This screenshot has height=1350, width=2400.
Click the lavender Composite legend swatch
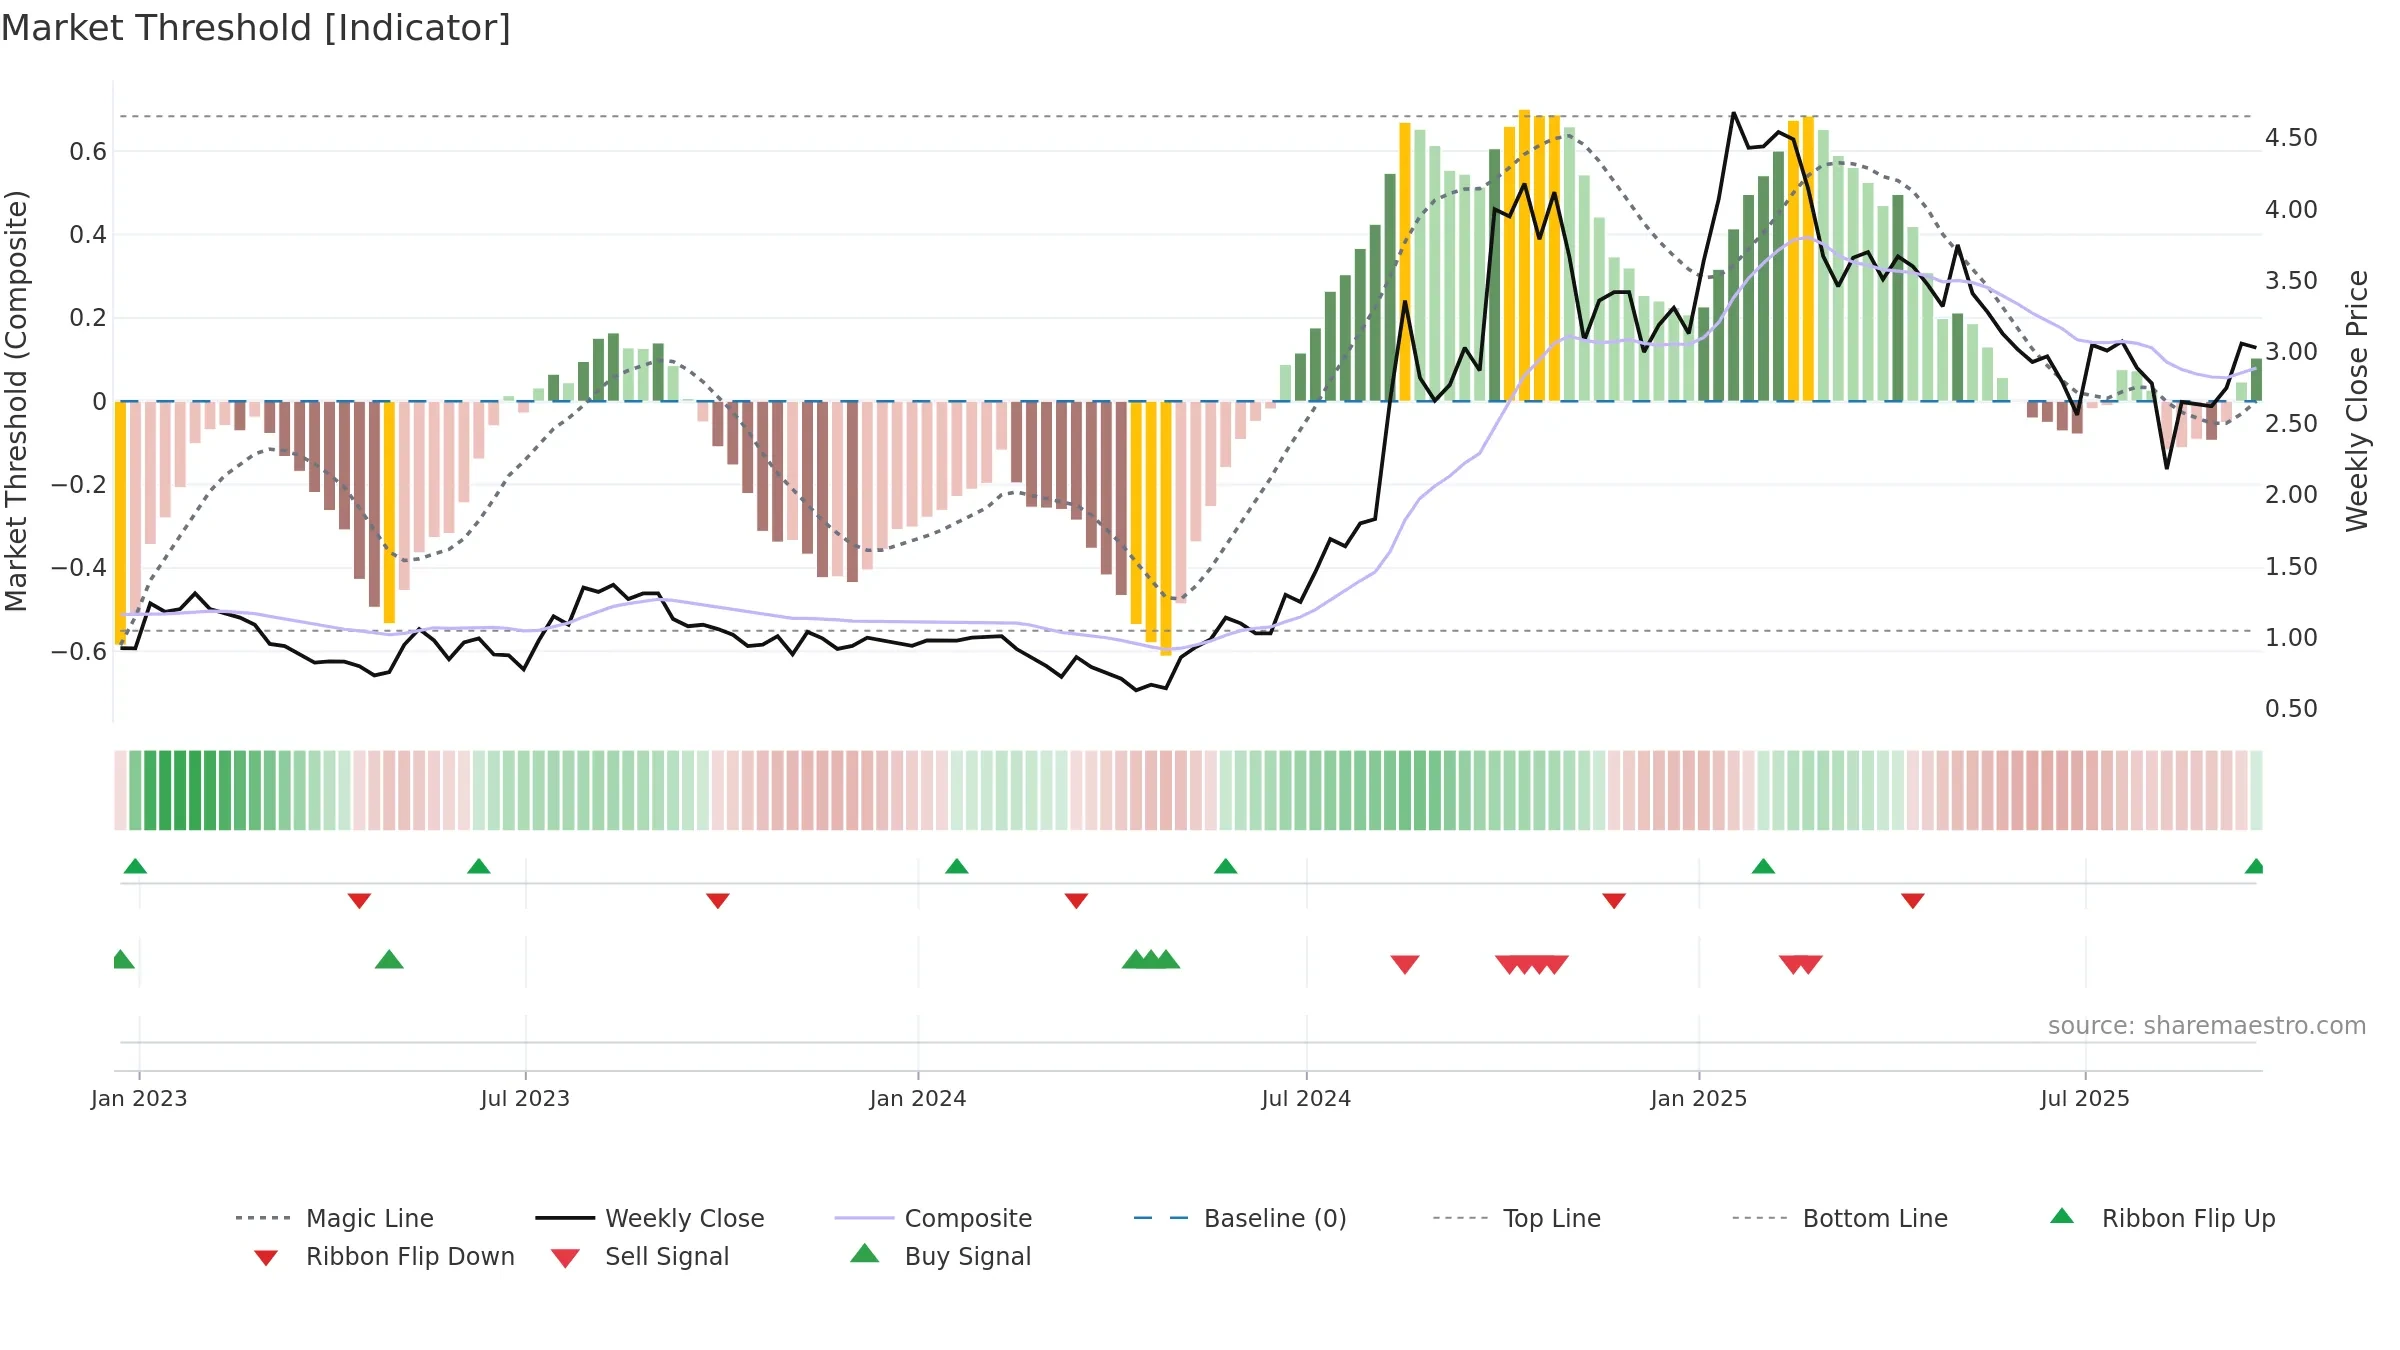pos(864,1218)
